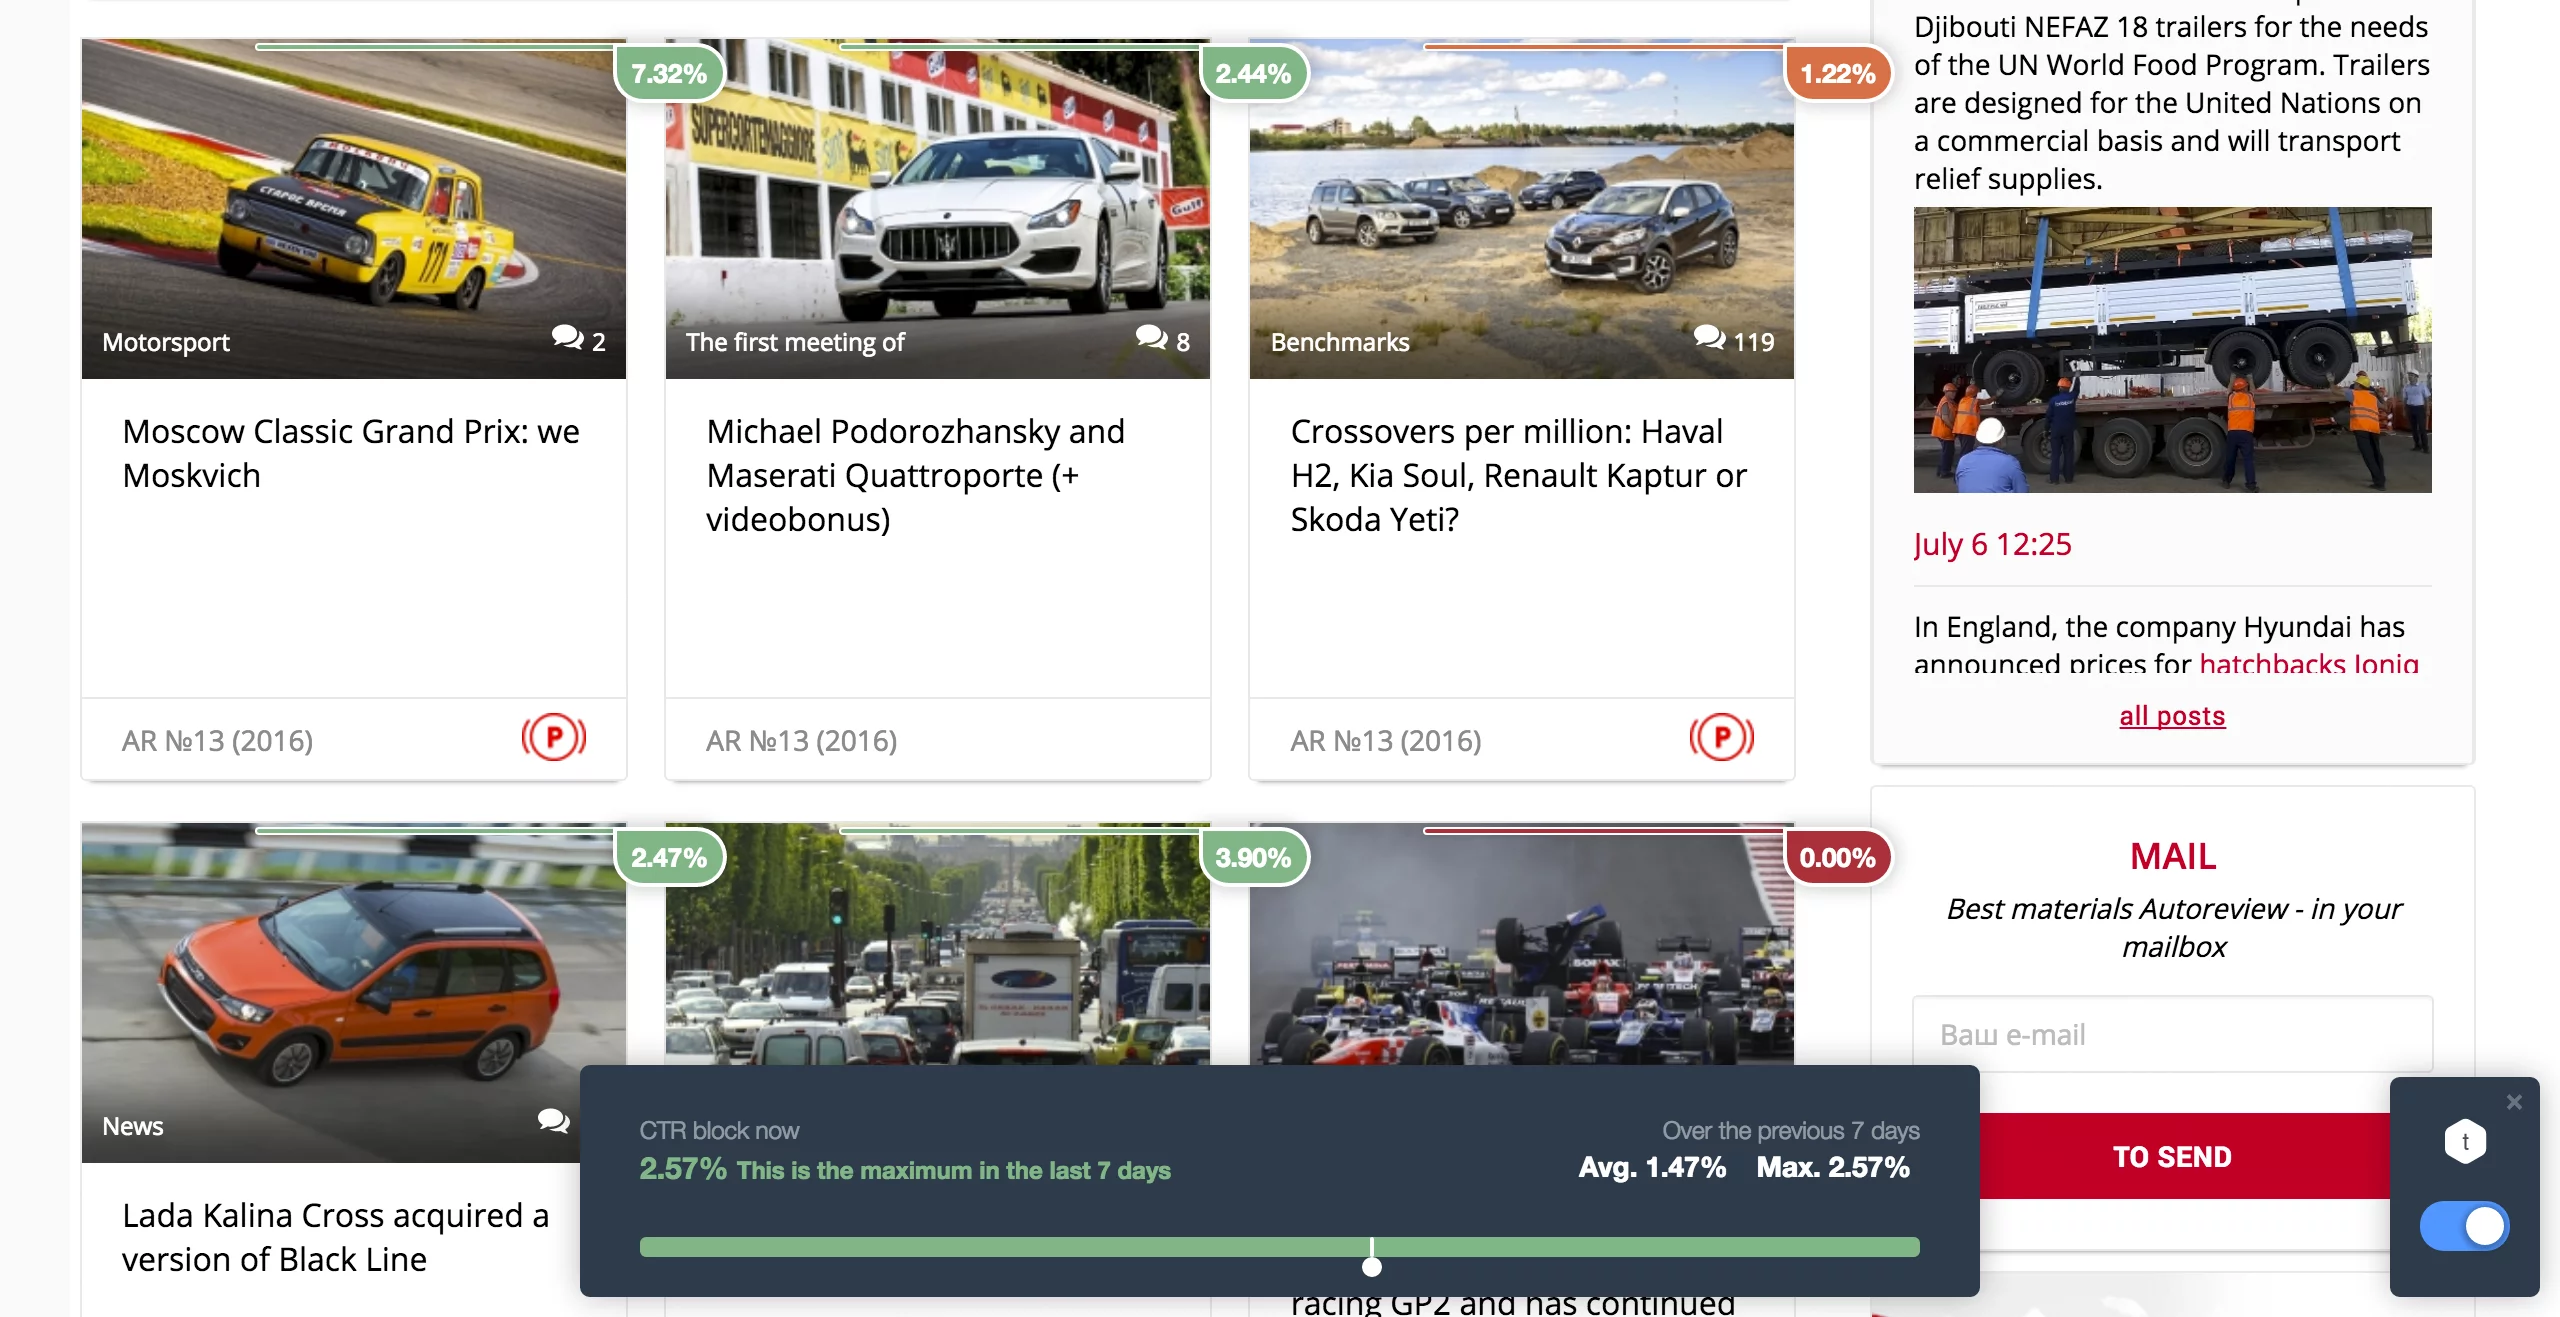Click the 2.47% CTR badge
The width and height of the screenshot is (2560, 1317).
pos(669,857)
